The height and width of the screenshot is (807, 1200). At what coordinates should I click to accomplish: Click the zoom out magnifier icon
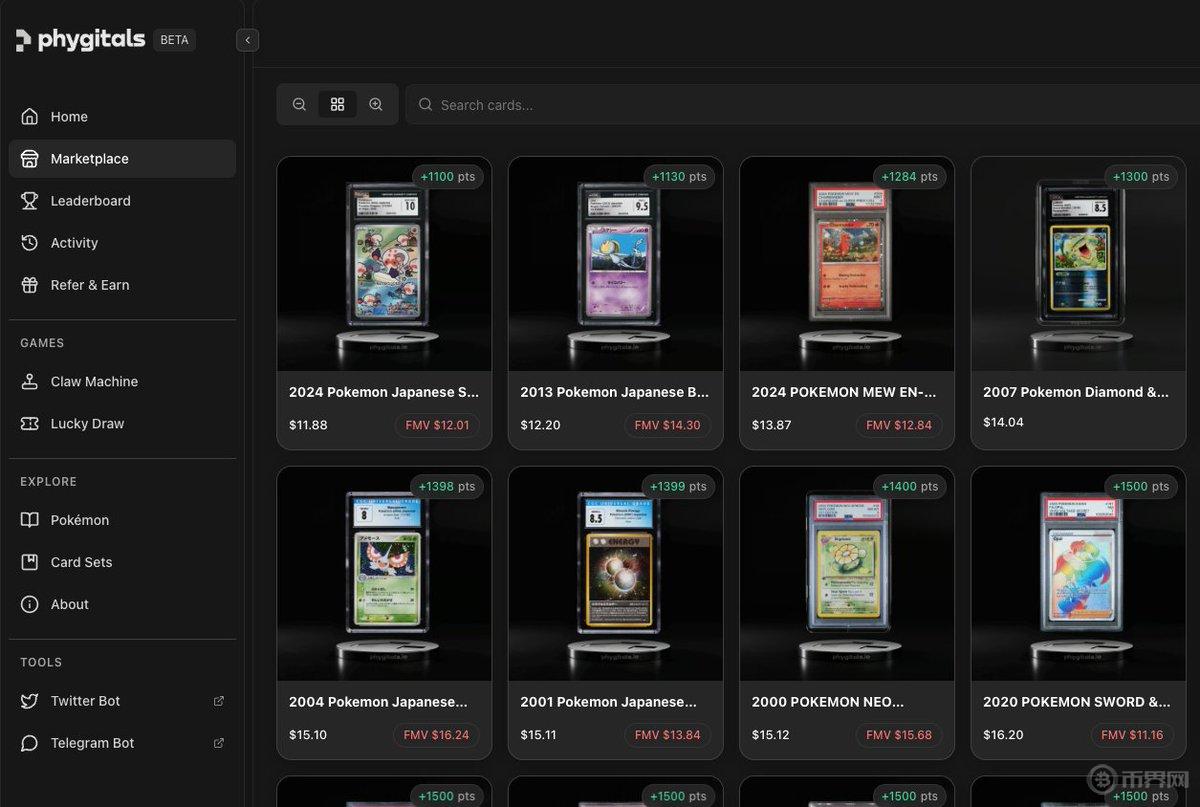coord(299,105)
